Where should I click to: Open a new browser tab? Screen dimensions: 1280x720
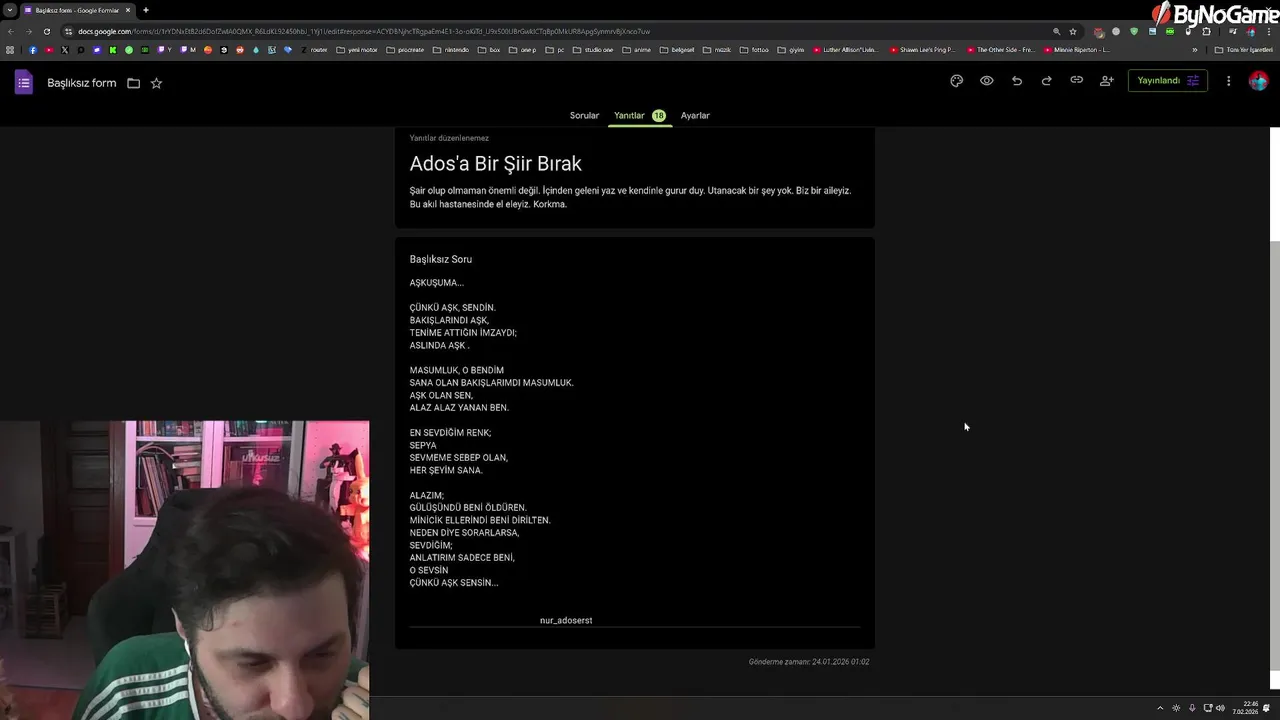[x=146, y=10]
